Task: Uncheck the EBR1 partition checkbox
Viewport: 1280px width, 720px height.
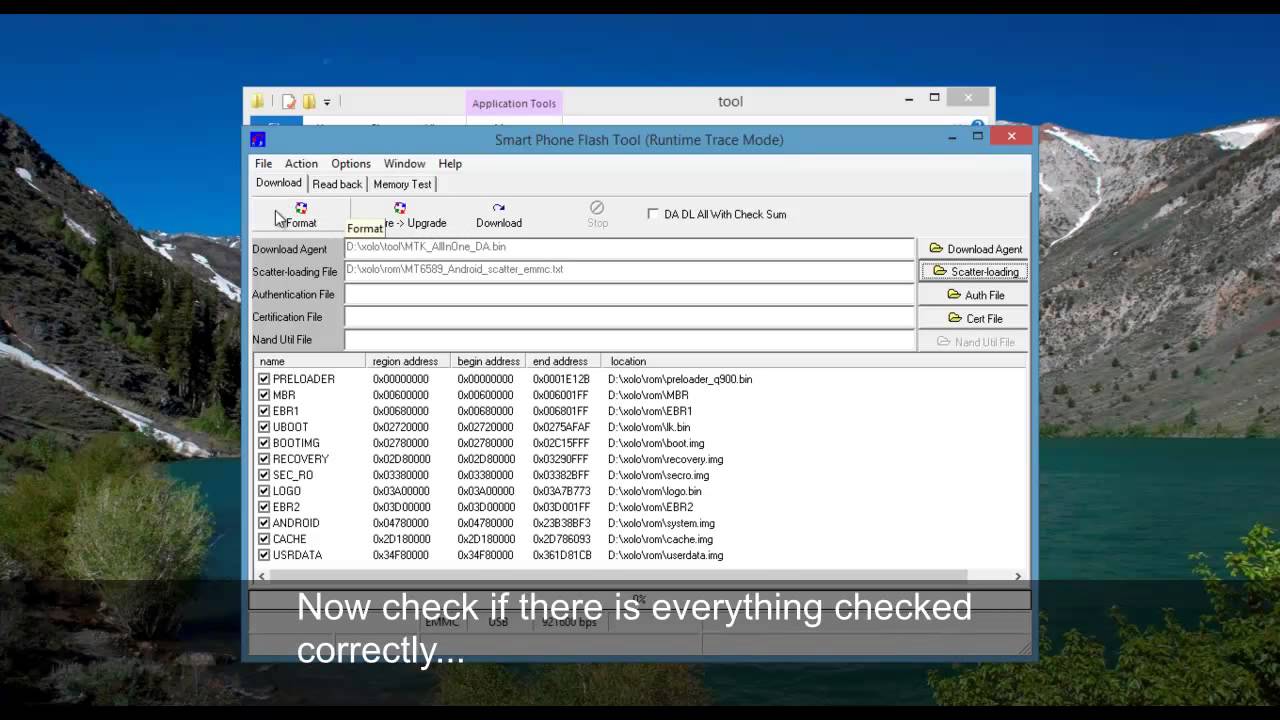Action: click(x=264, y=411)
